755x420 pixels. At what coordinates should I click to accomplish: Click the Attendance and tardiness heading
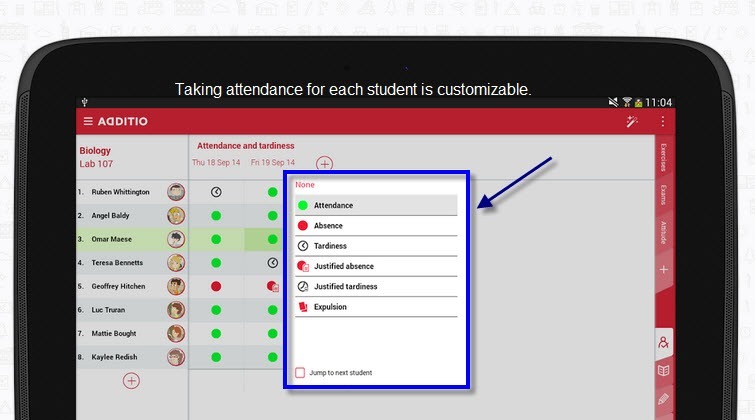pos(246,145)
